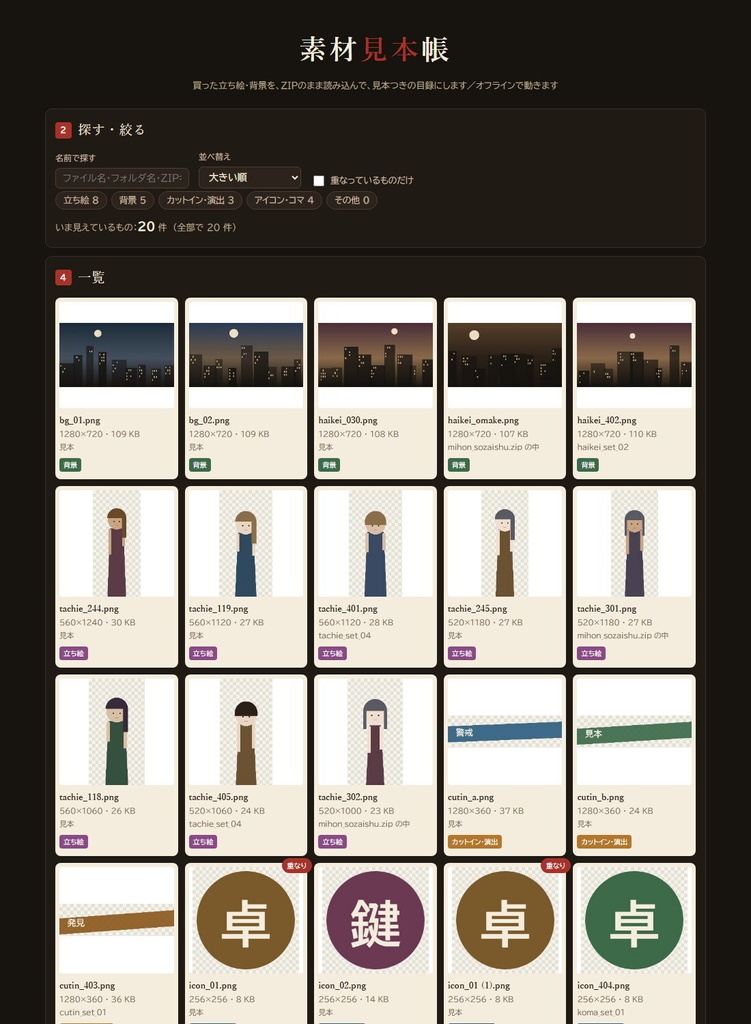Open the haikei_030.png thumbnail

376,355
